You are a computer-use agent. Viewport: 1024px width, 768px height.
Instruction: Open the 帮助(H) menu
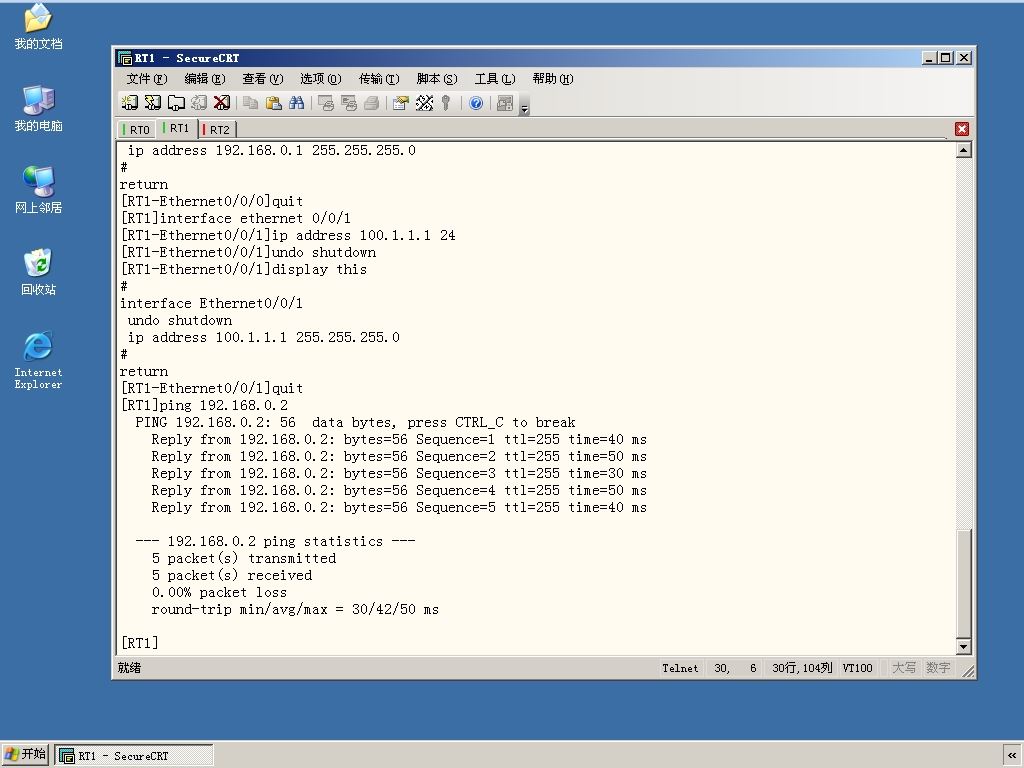pyautogui.click(x=553, y=79)
